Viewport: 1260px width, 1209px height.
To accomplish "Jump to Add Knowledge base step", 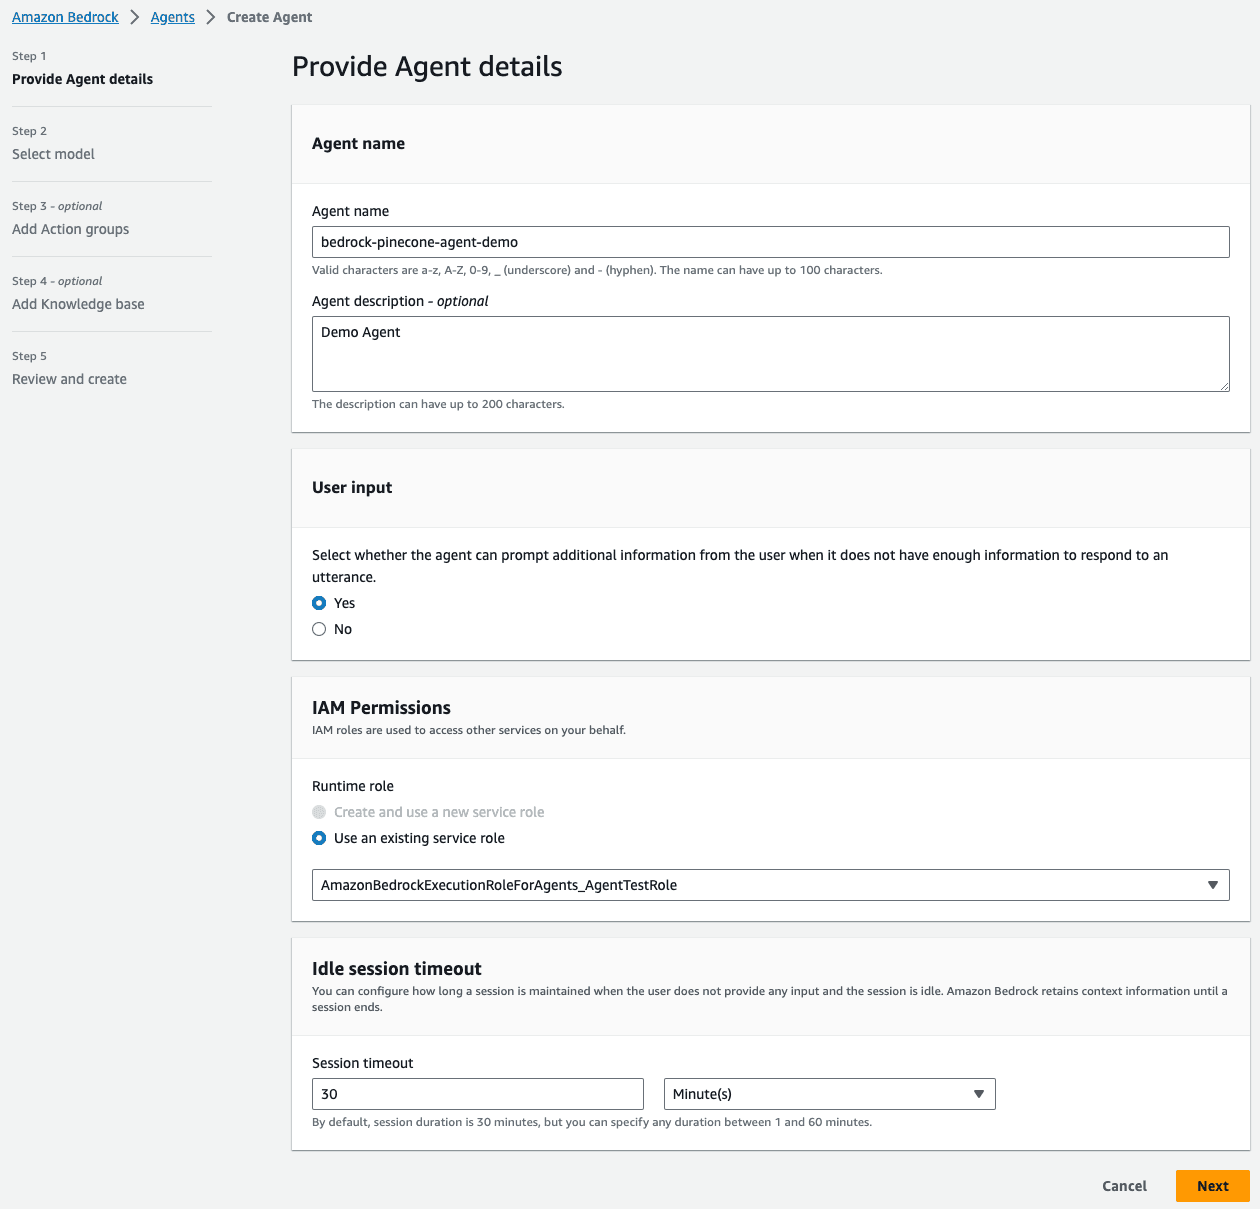I will click(x=78, y=304).
